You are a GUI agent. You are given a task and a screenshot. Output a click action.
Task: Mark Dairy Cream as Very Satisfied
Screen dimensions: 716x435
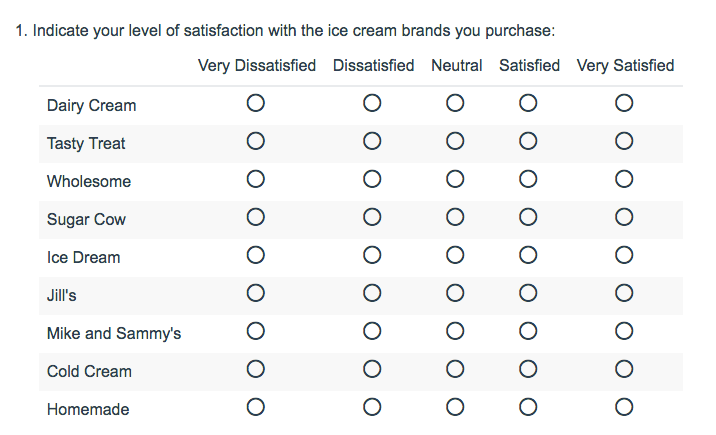[x=624, y=103]
